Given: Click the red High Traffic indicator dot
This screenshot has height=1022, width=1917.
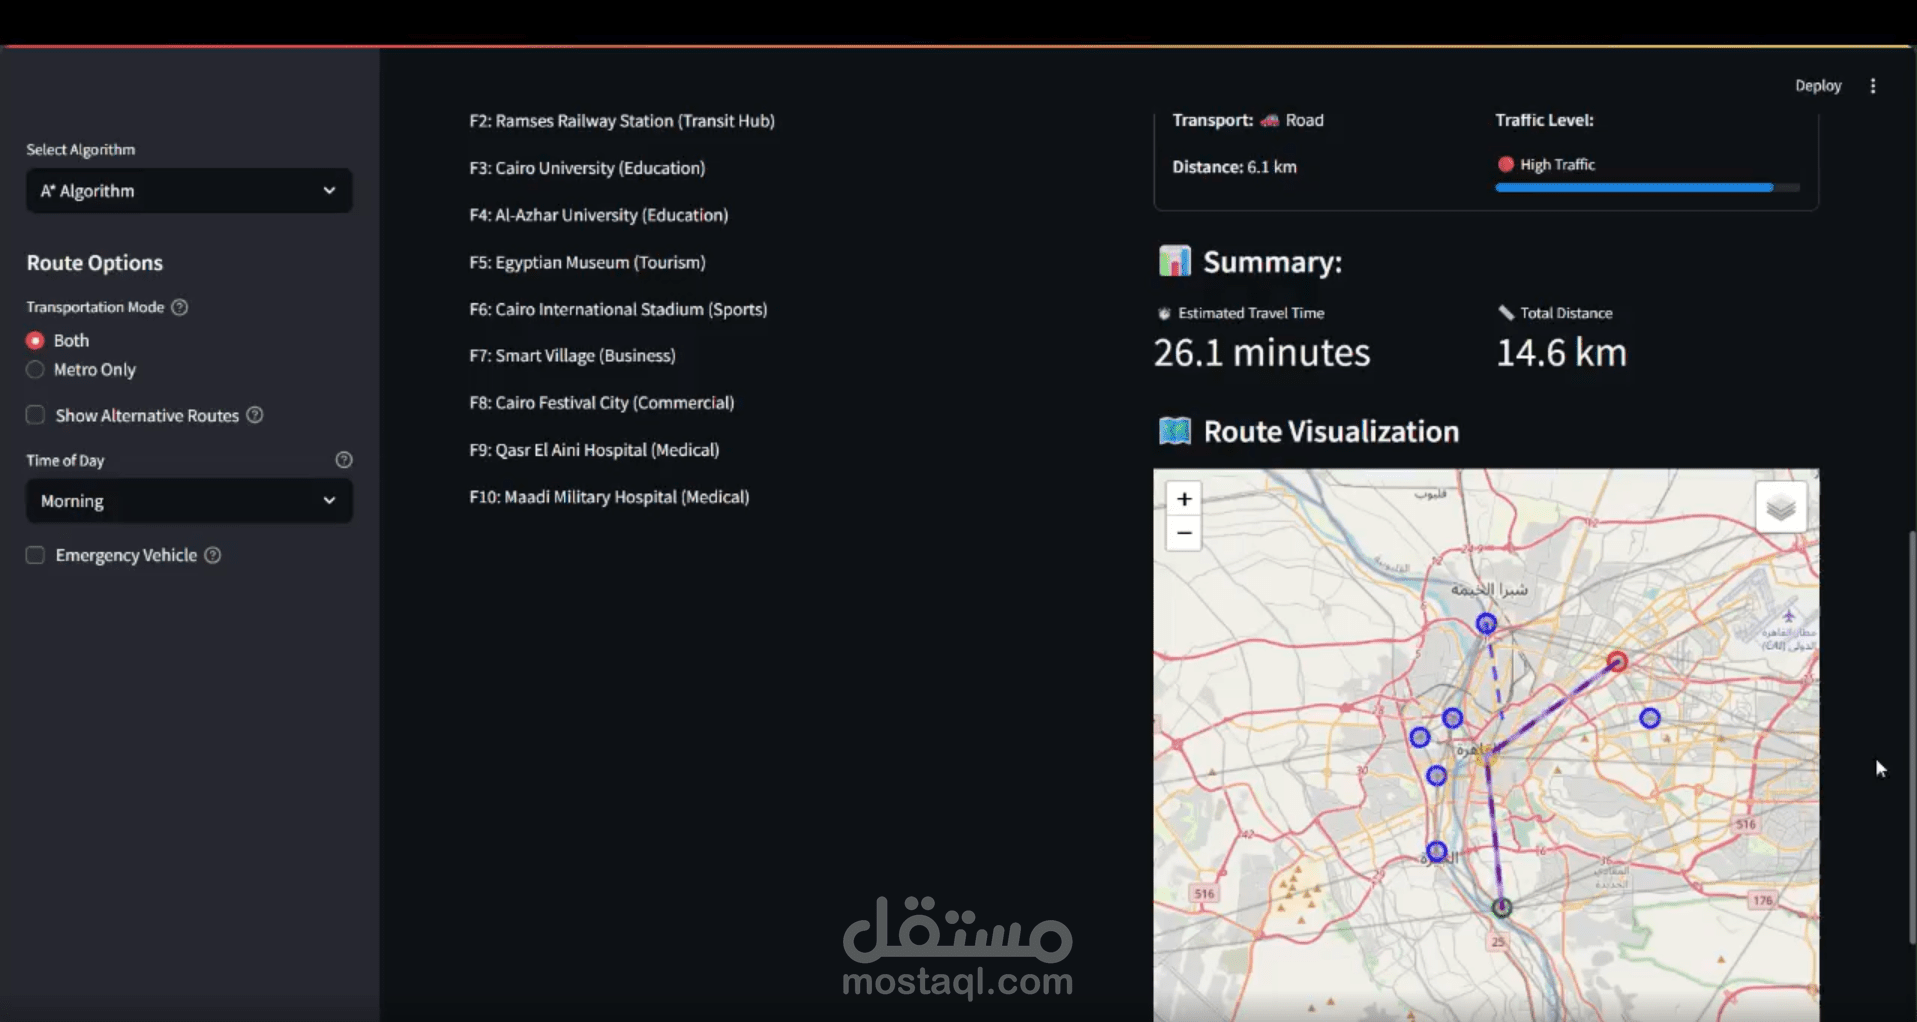Looking at the screenshot, I should pos(1505,165).
